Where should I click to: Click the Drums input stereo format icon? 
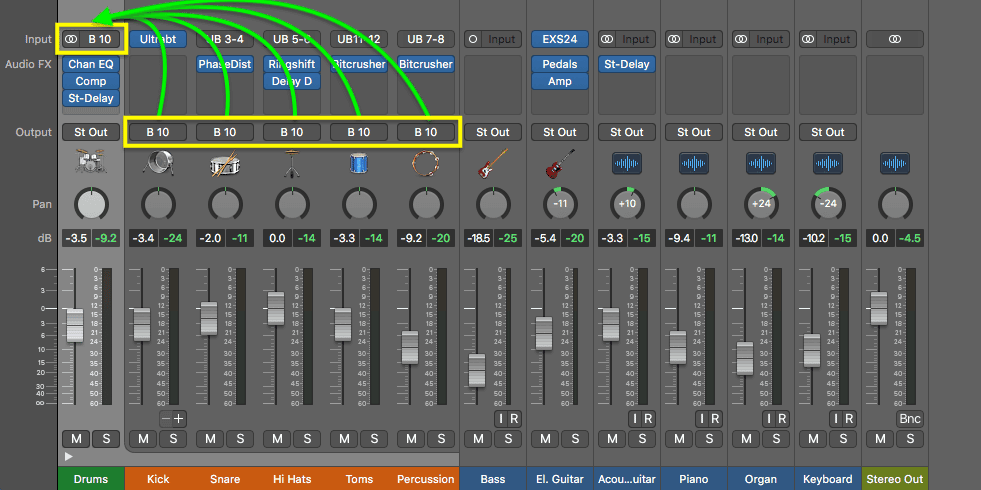72,39
